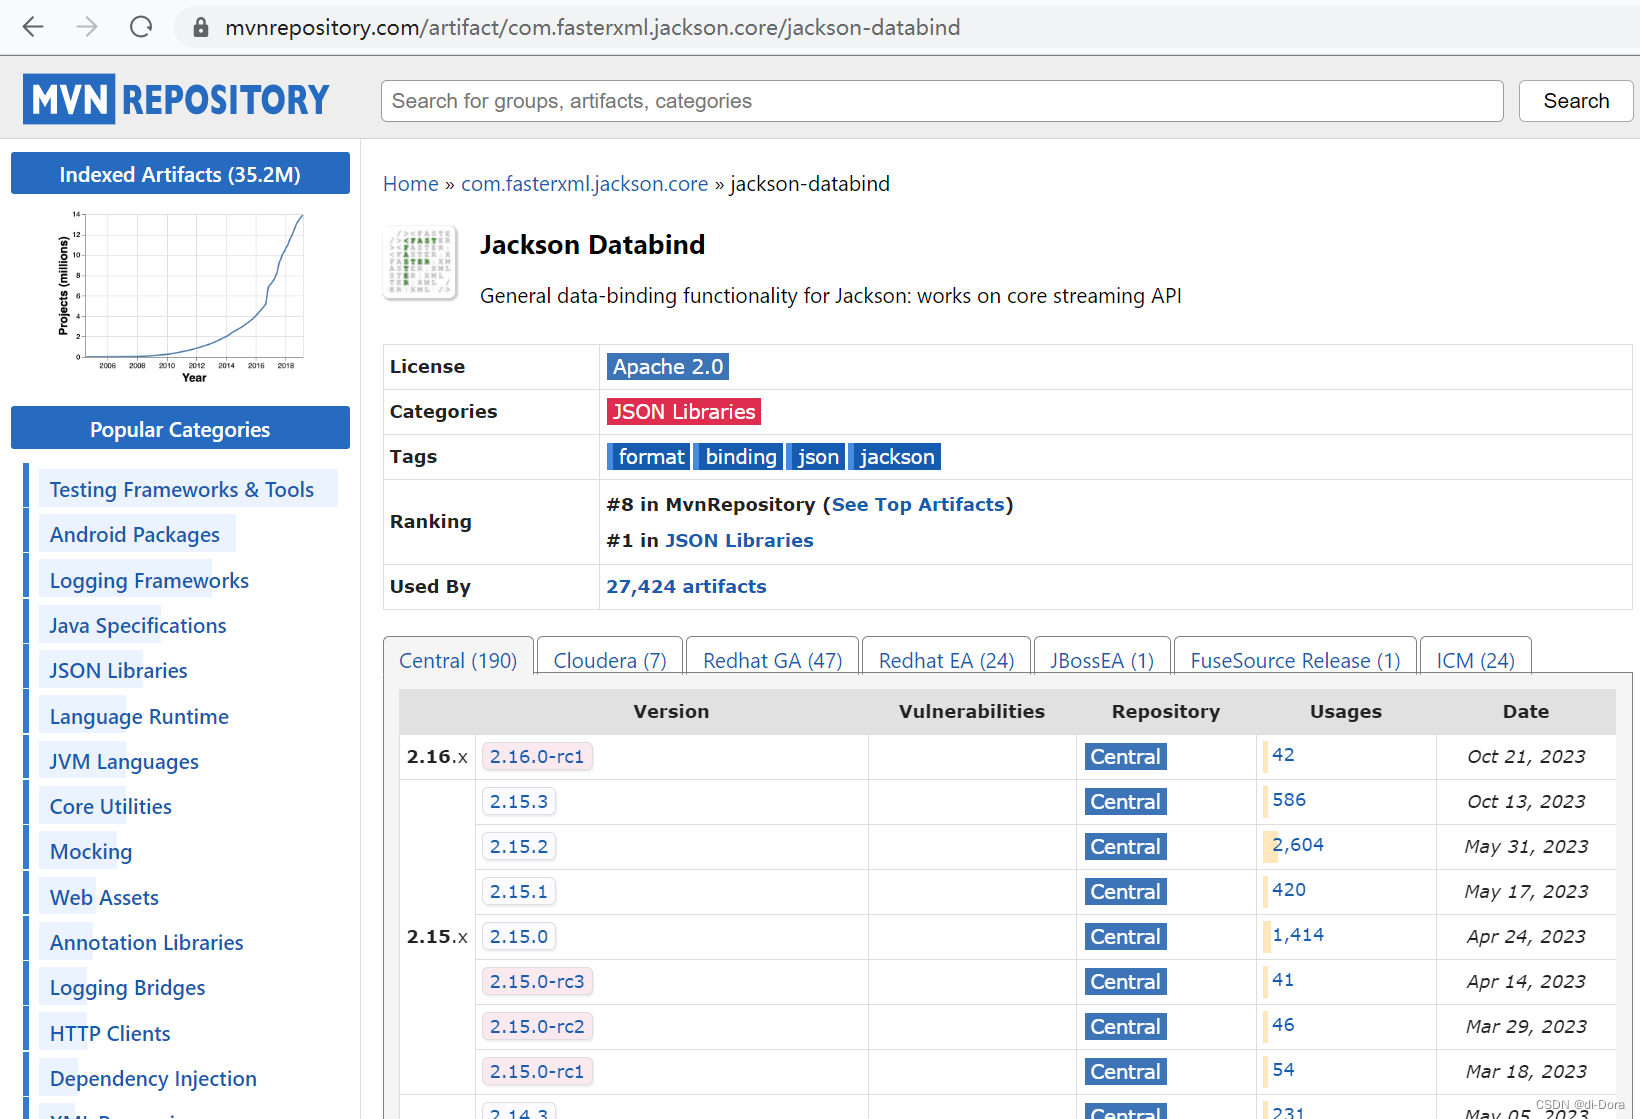This screenshot has width=1640, height=1119.
Task: Click the Jackson Databind artifact icon
Action: (420, 263)
